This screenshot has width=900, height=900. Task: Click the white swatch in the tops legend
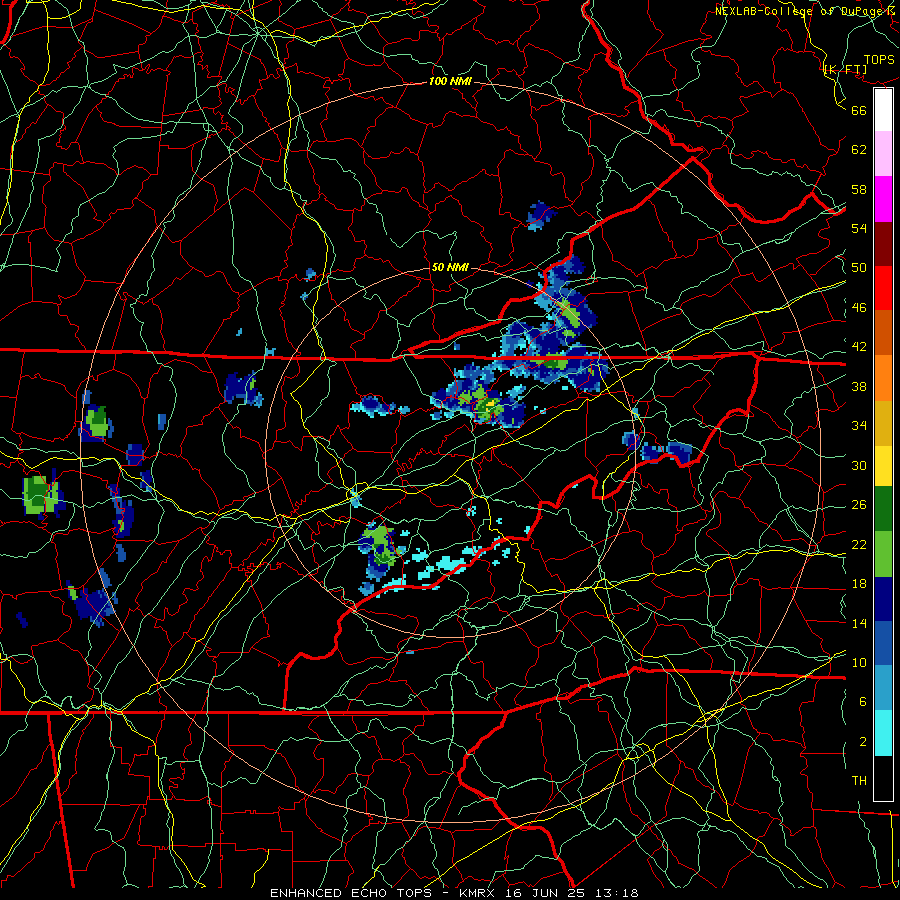tap(883, 110)
